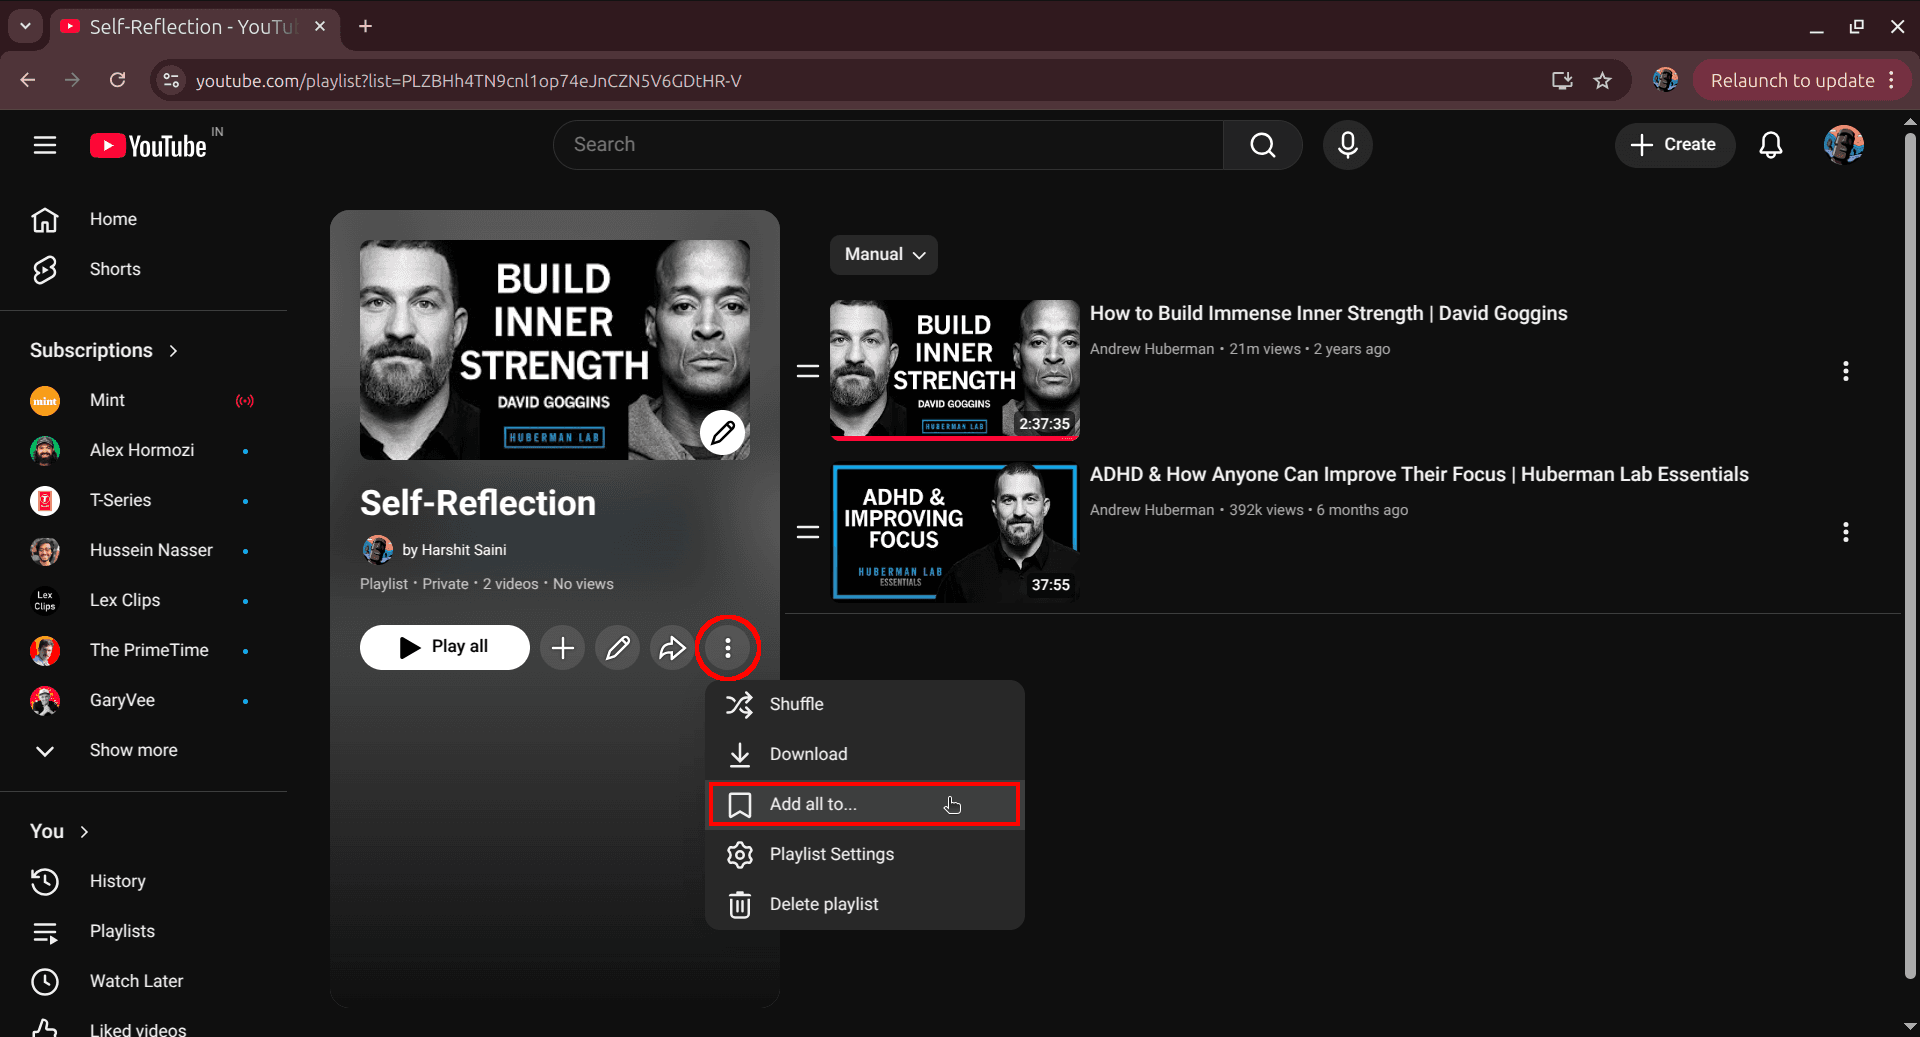Share the Self-Reflection playlist

click(x=672, y=648)
